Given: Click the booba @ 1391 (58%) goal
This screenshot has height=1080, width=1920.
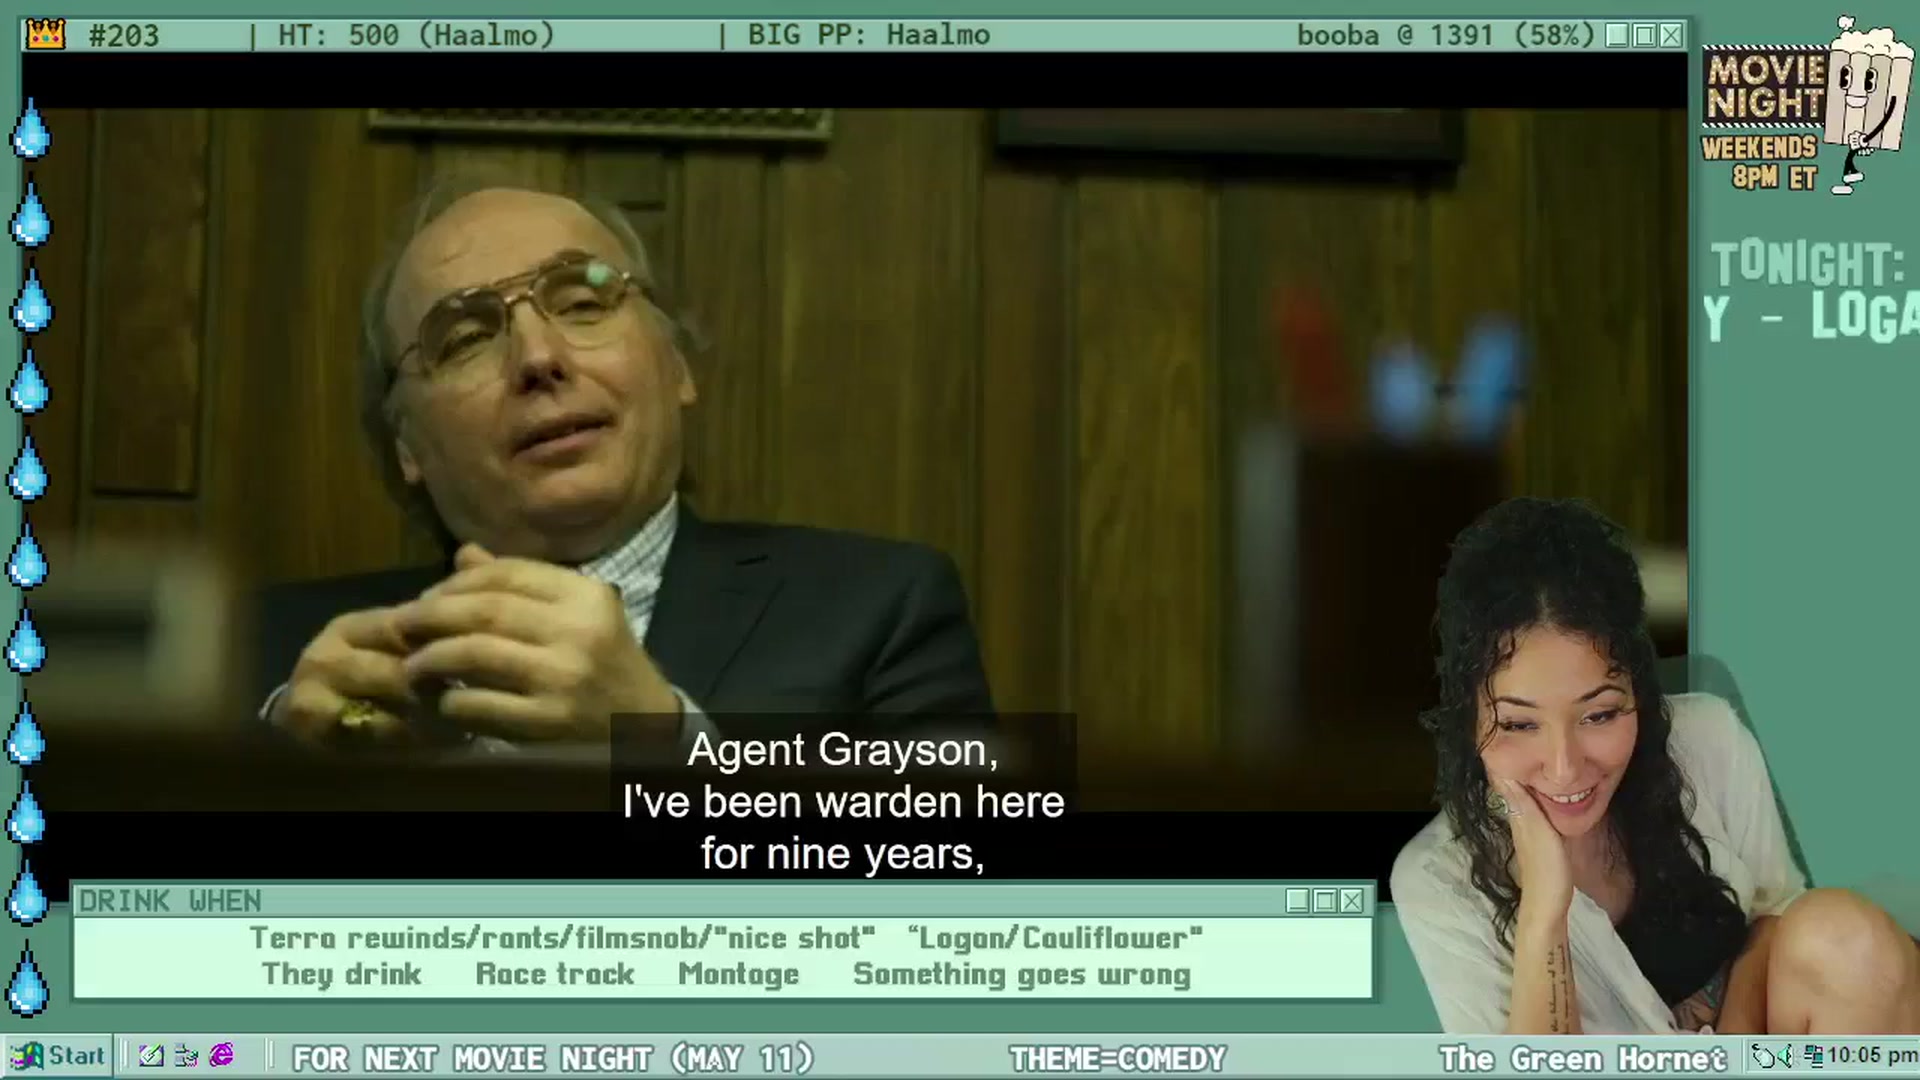Looking at the screenshot, I should point(1445,35).
